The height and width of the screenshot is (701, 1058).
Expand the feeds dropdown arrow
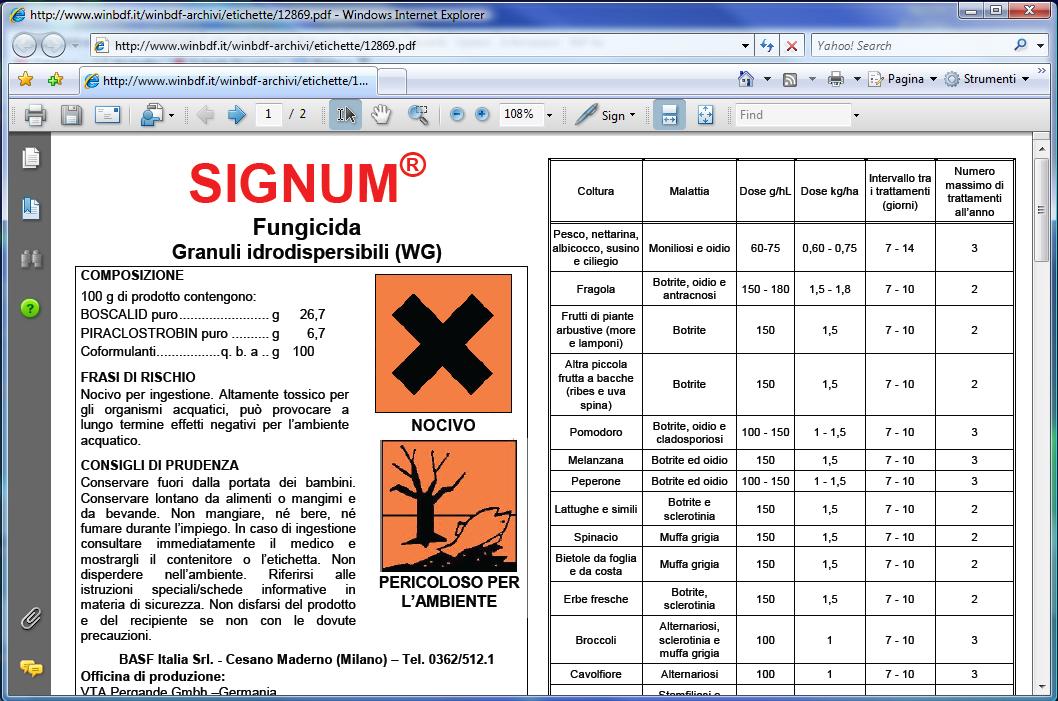812,80
